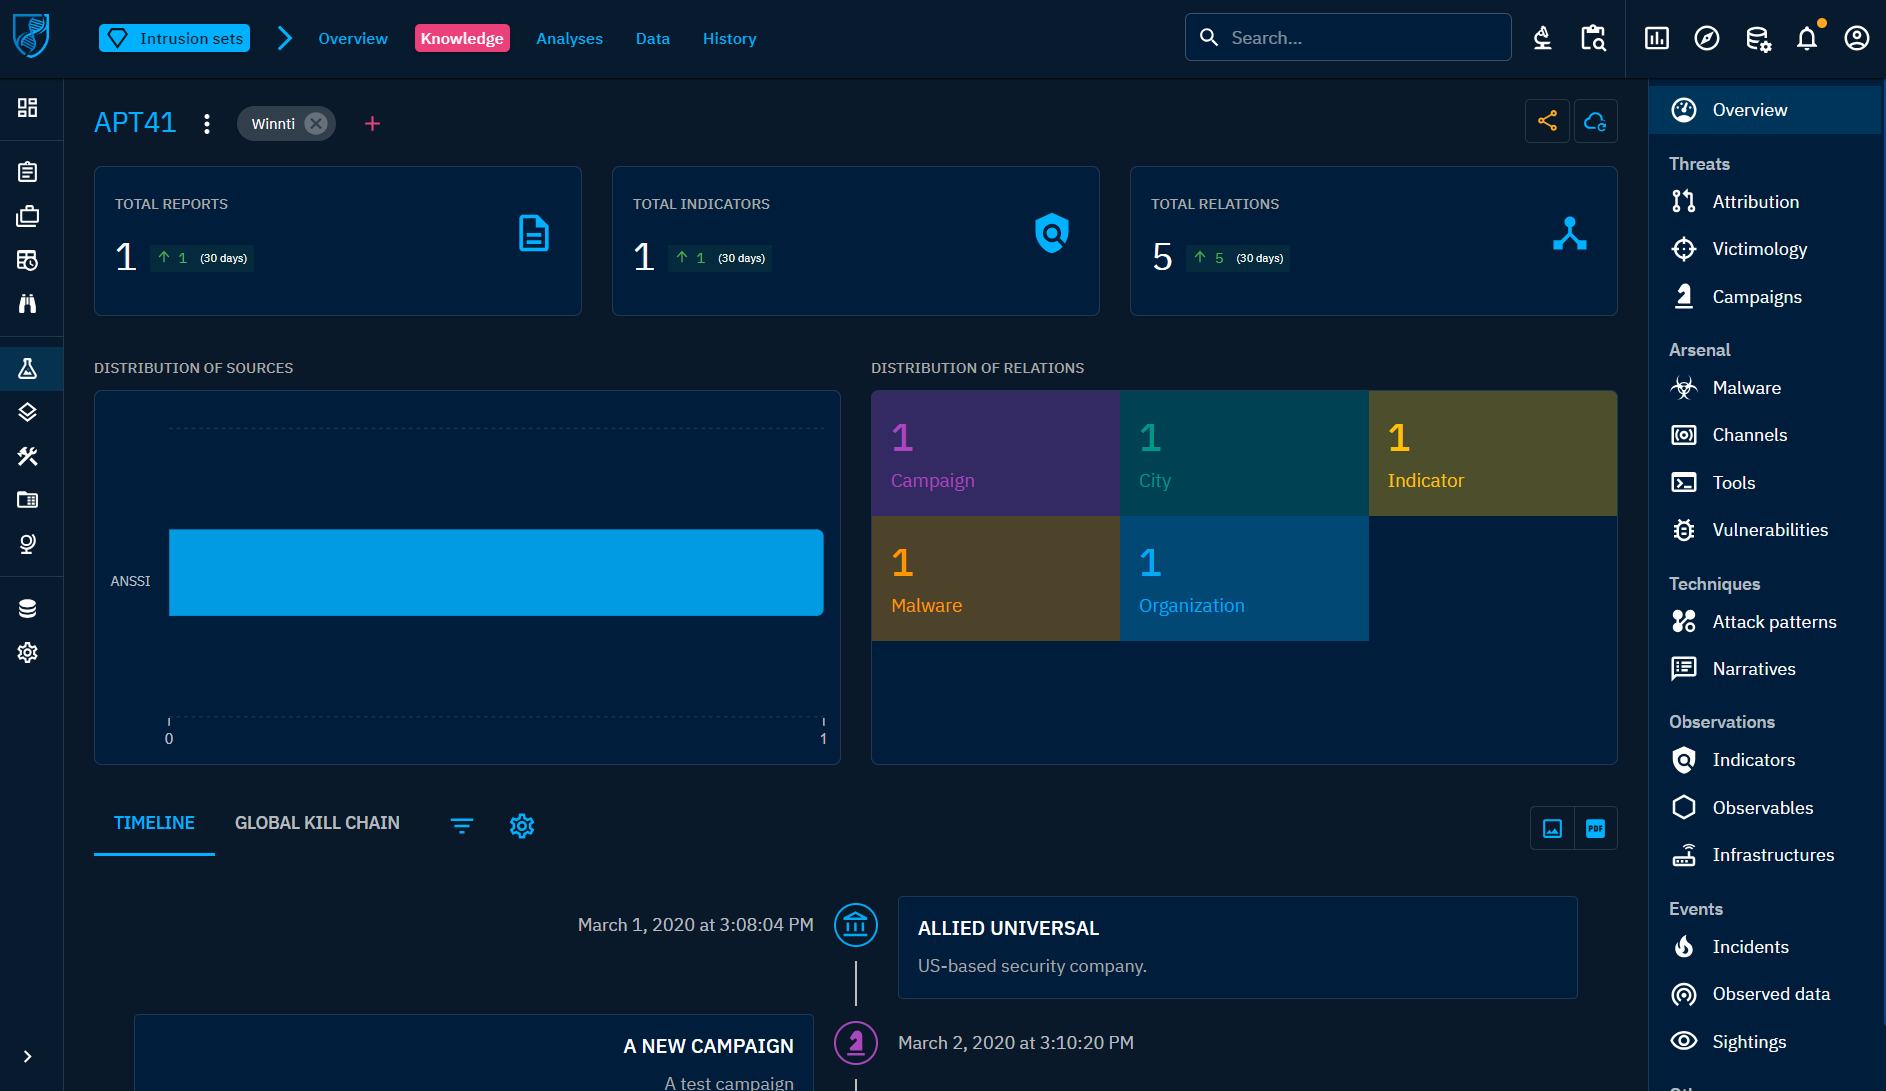Click the breadcrumb chevron after Intrusion sets
The width and height of the screenshot is (1886, 1091).
(x=285, y=39)
